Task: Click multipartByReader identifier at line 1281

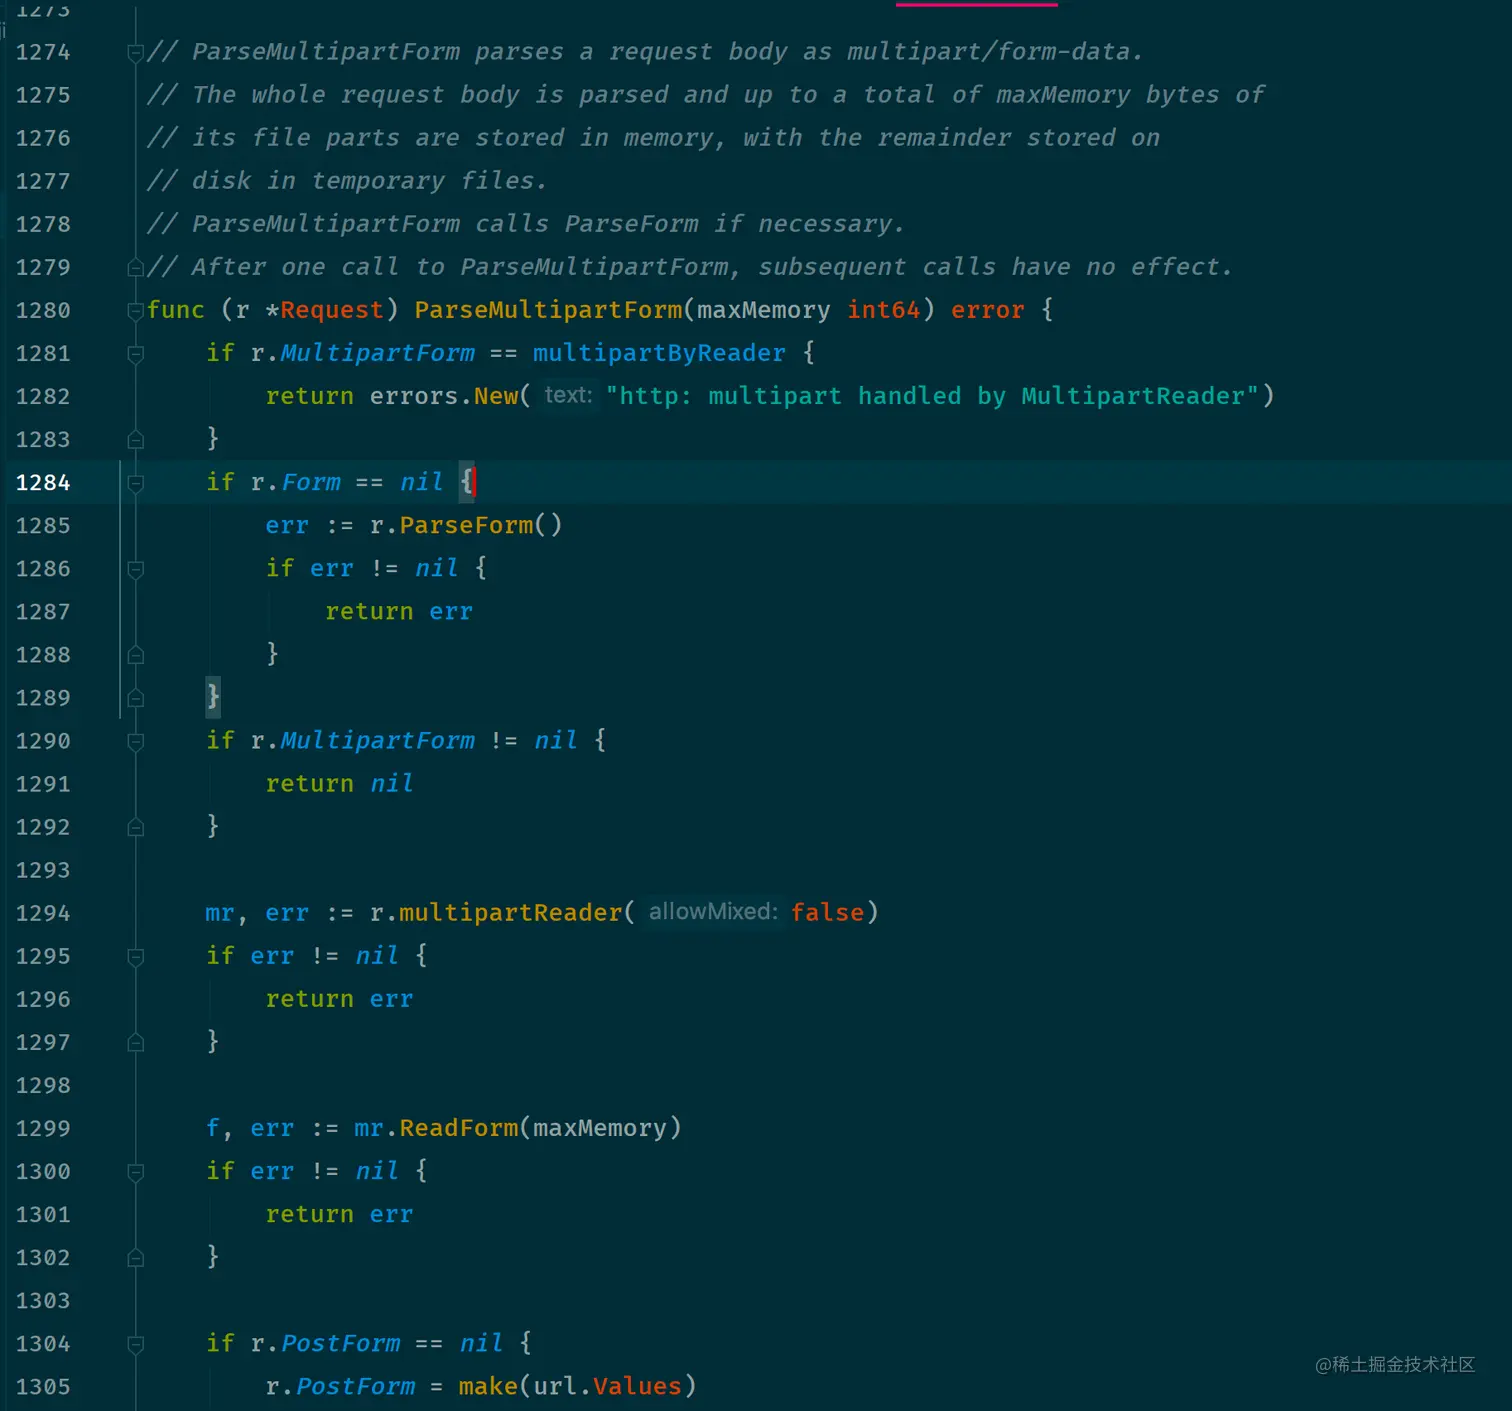Action: click(x=659, y=353)
